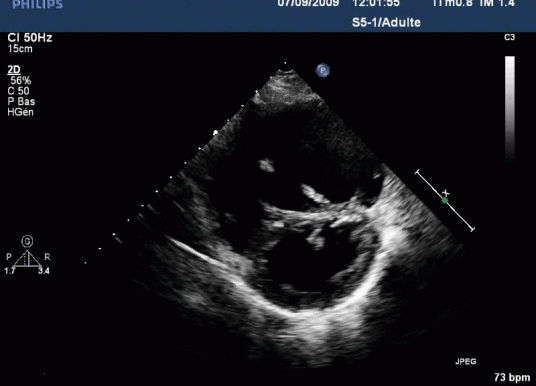The image size is (536, 386).
Task: Click the P Bas setting label
Action: [x=21, y=102]
